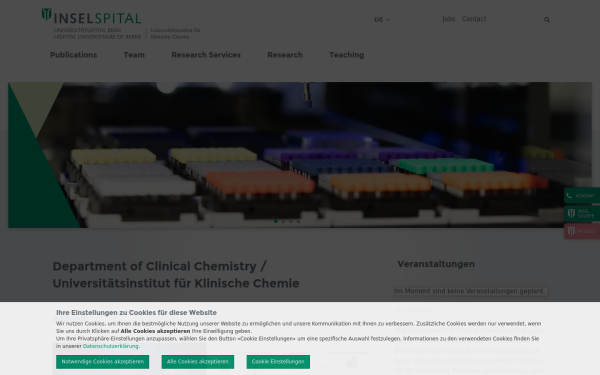The height and width of the screenshot is (375, 600).
Task: Follow the Jobs link
Action: click(448, 19)
